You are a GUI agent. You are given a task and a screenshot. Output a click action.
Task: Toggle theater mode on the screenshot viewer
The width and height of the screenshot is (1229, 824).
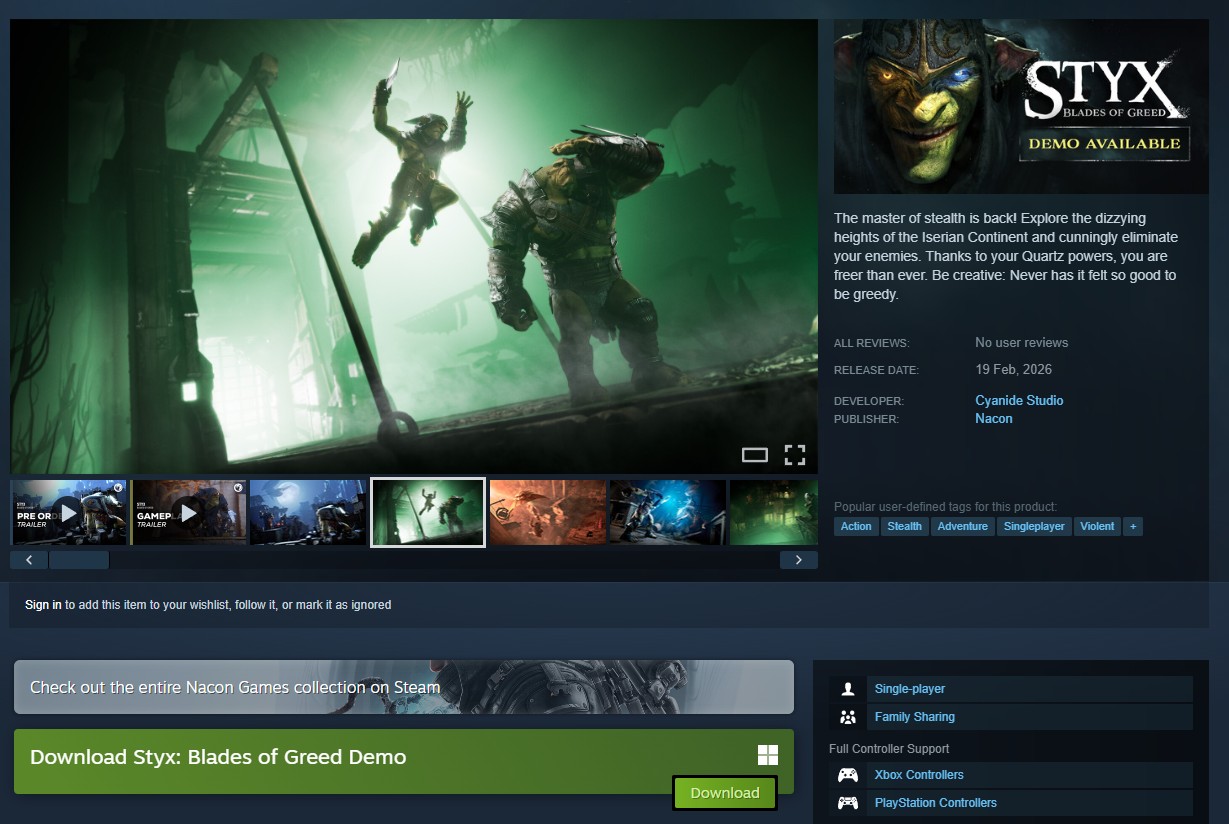point(755,455)
